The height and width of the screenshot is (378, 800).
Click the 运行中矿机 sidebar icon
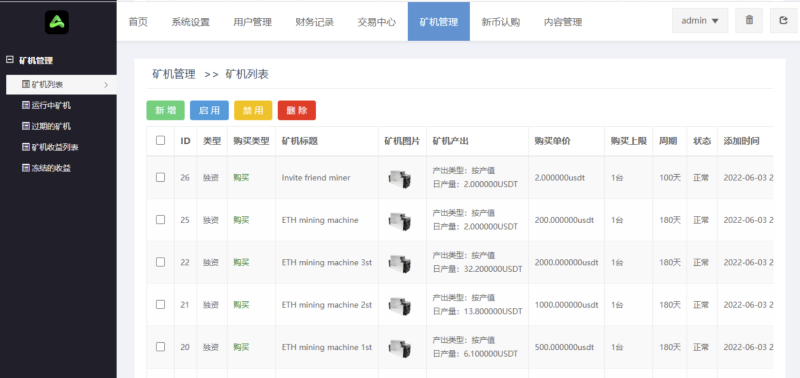[26, 105]
